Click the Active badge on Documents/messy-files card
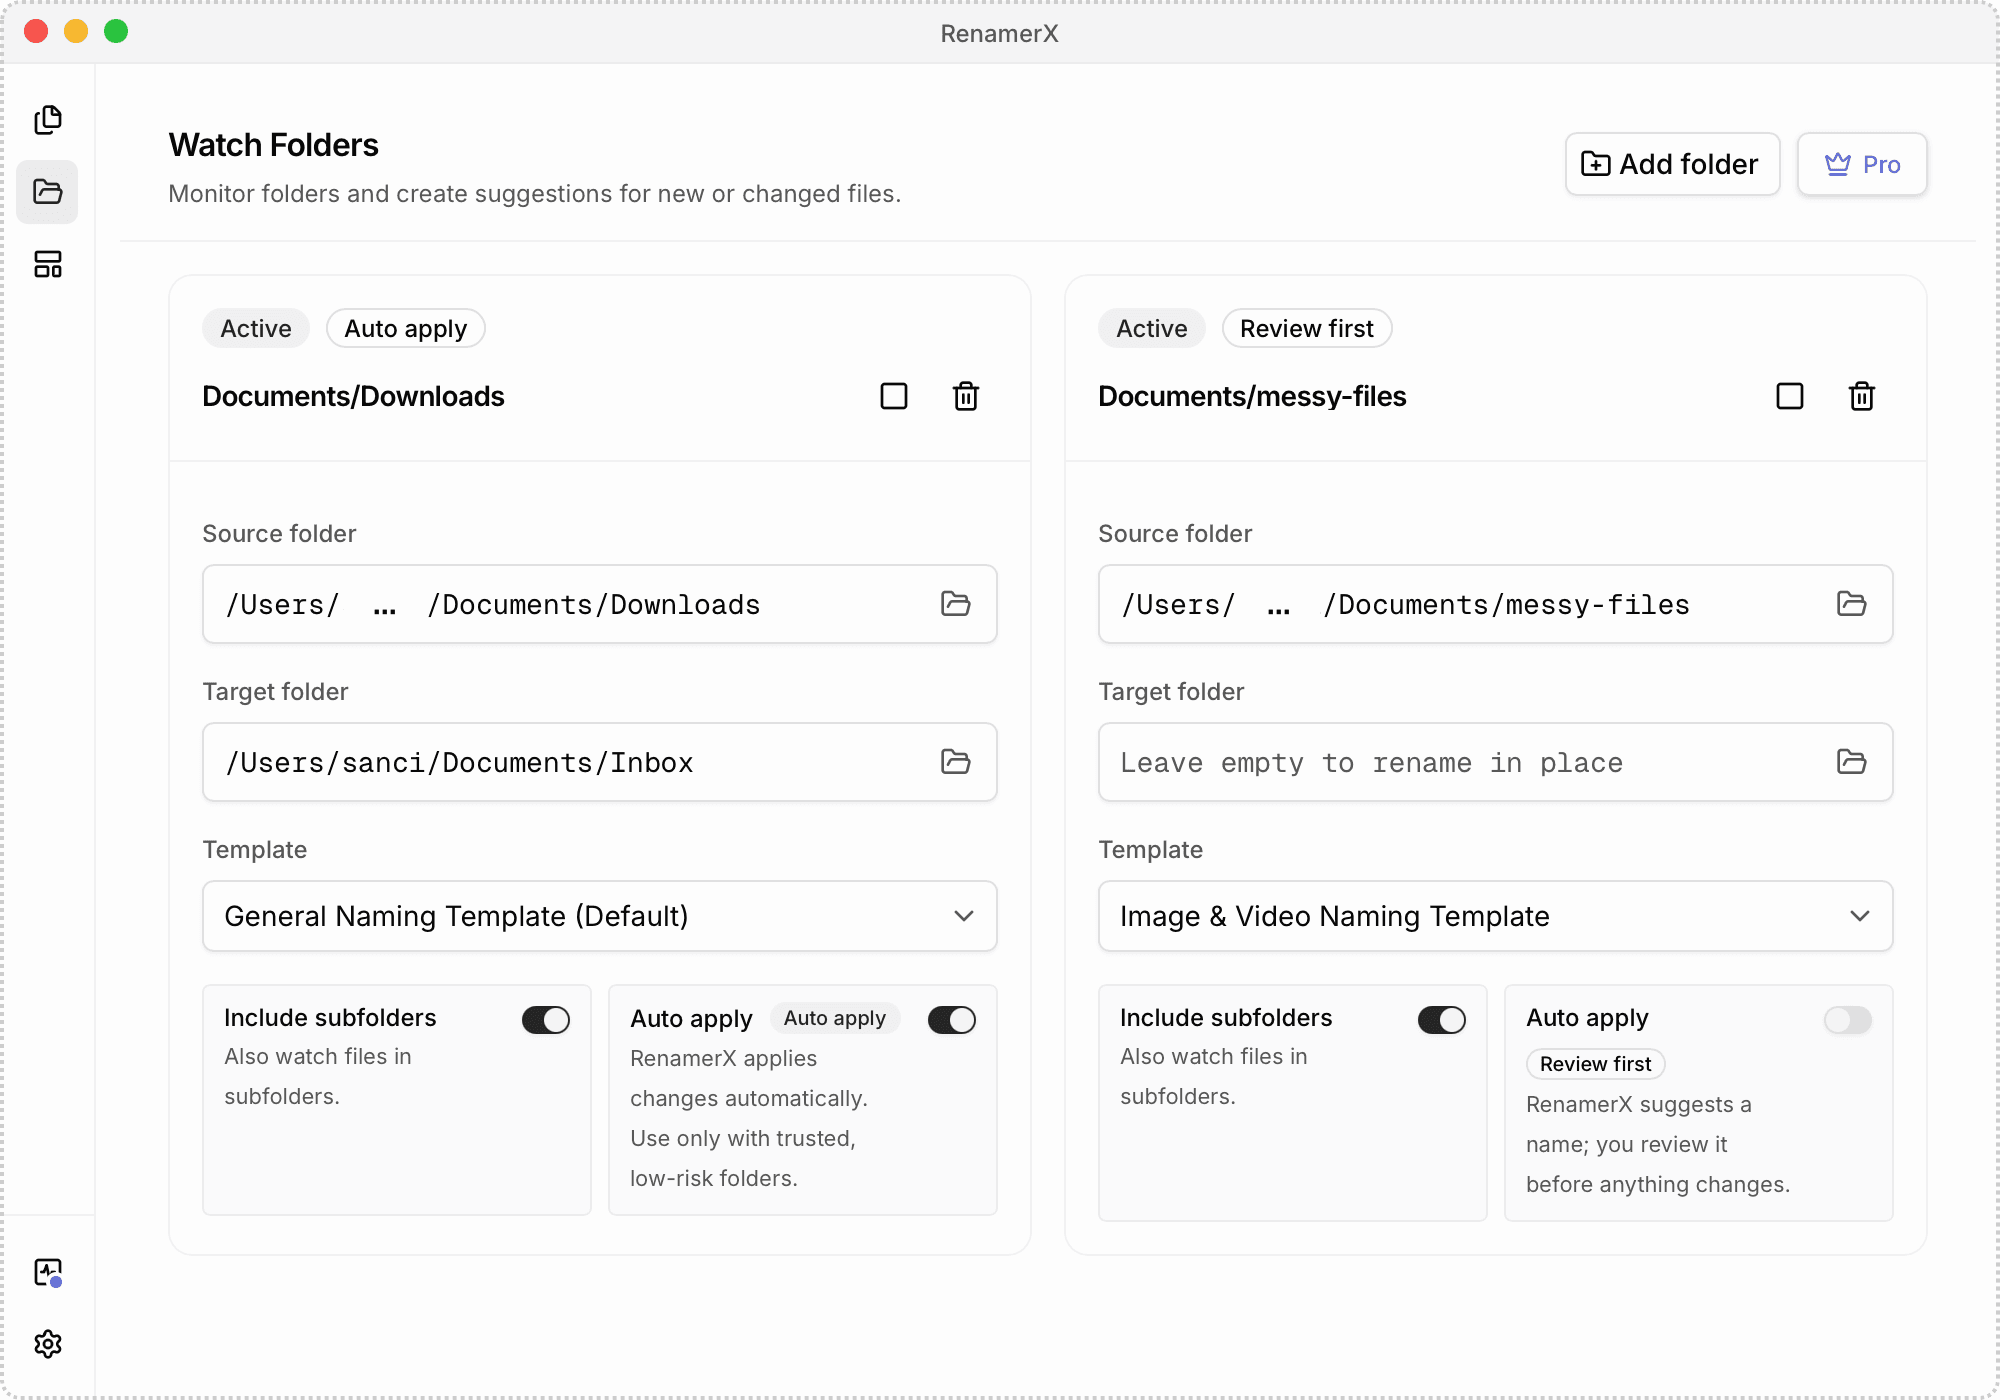This screenshot has height=1400, width=2000. (x=1152, y=328)
